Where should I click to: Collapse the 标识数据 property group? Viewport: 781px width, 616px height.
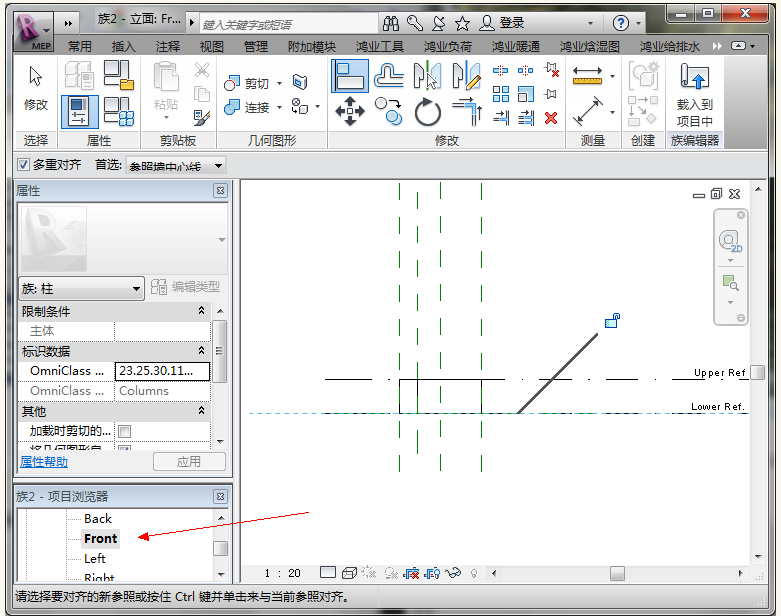pyautogui.click(x=200, y=351)
